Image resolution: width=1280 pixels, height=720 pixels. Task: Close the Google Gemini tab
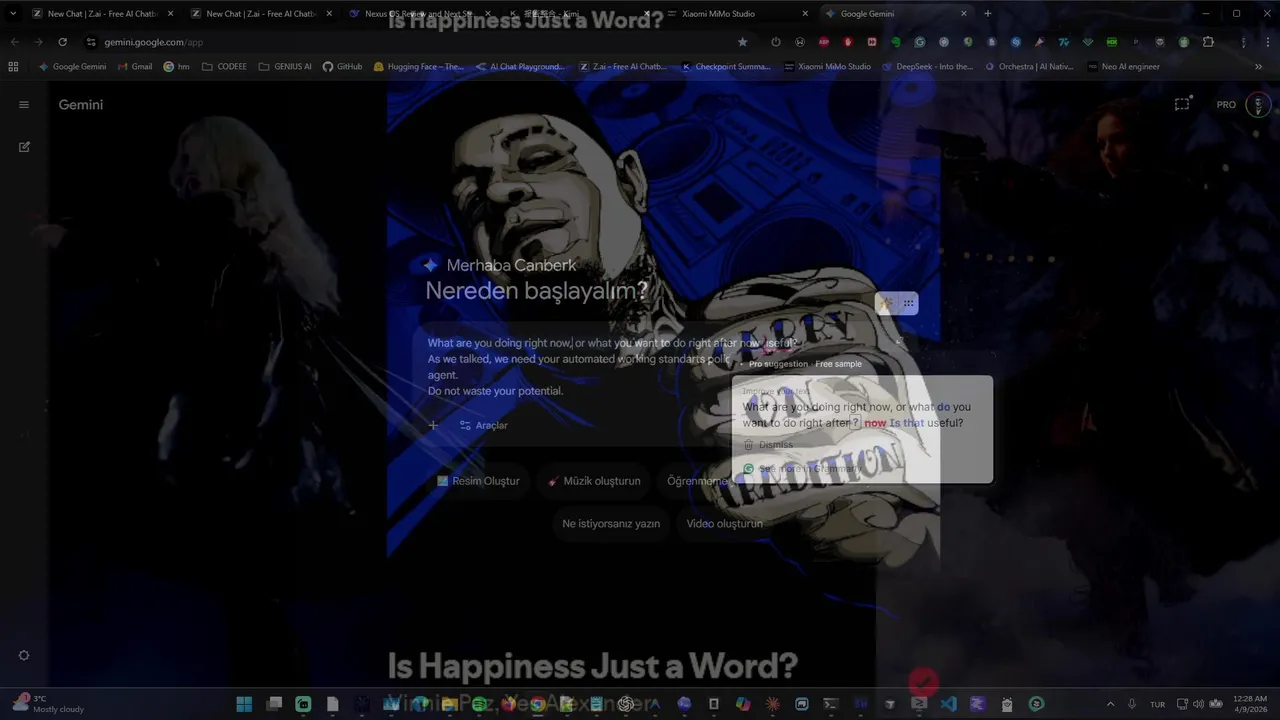tap(964, 14)
